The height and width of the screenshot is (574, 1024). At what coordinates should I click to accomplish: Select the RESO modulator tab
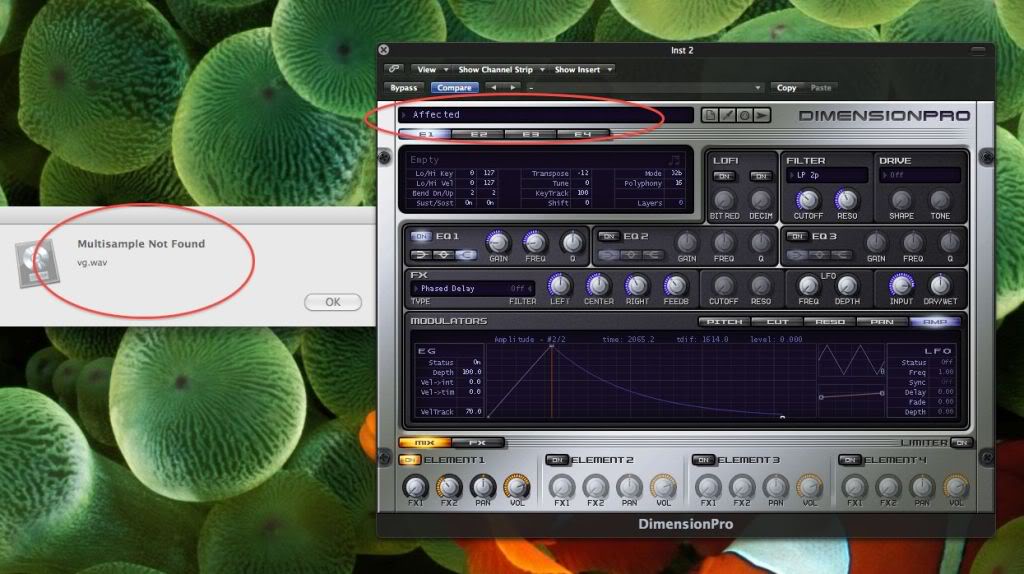(829, 321)
